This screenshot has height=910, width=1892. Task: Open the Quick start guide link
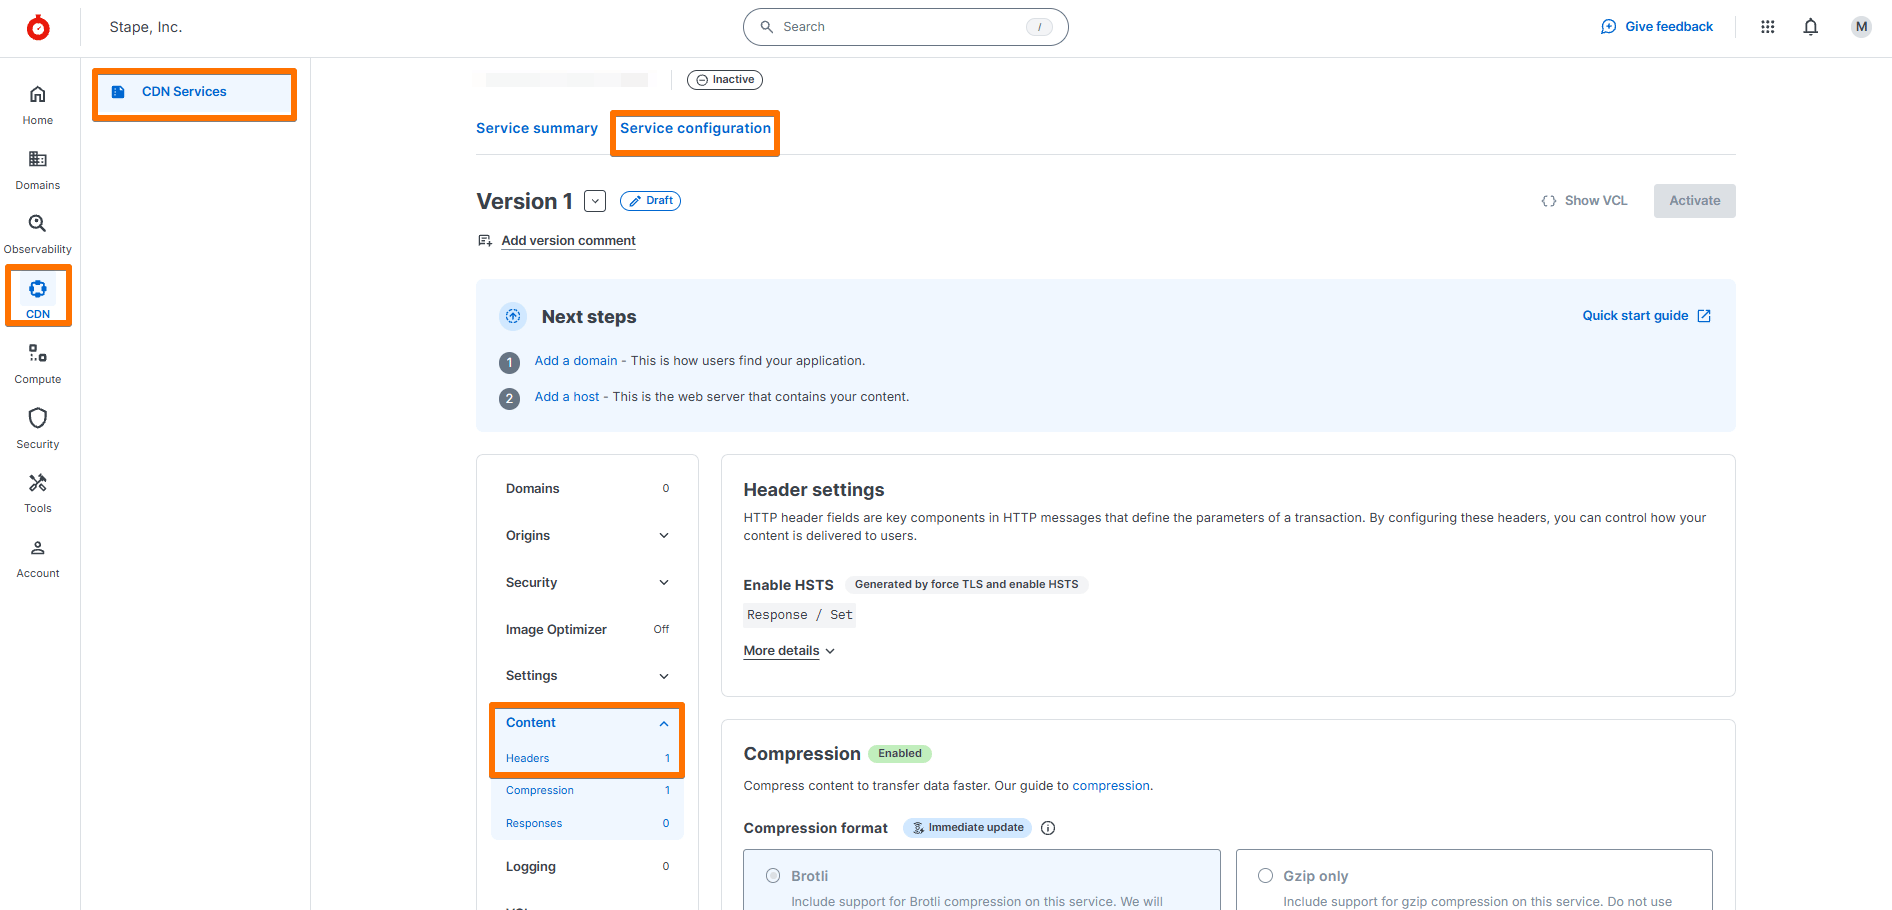(x=1646, y=316)
